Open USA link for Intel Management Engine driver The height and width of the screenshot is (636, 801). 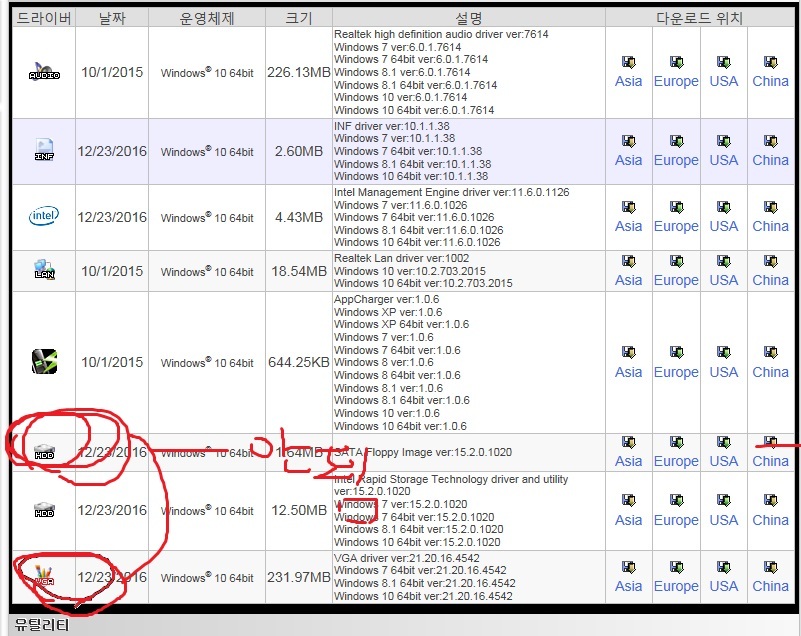(723, 226)
